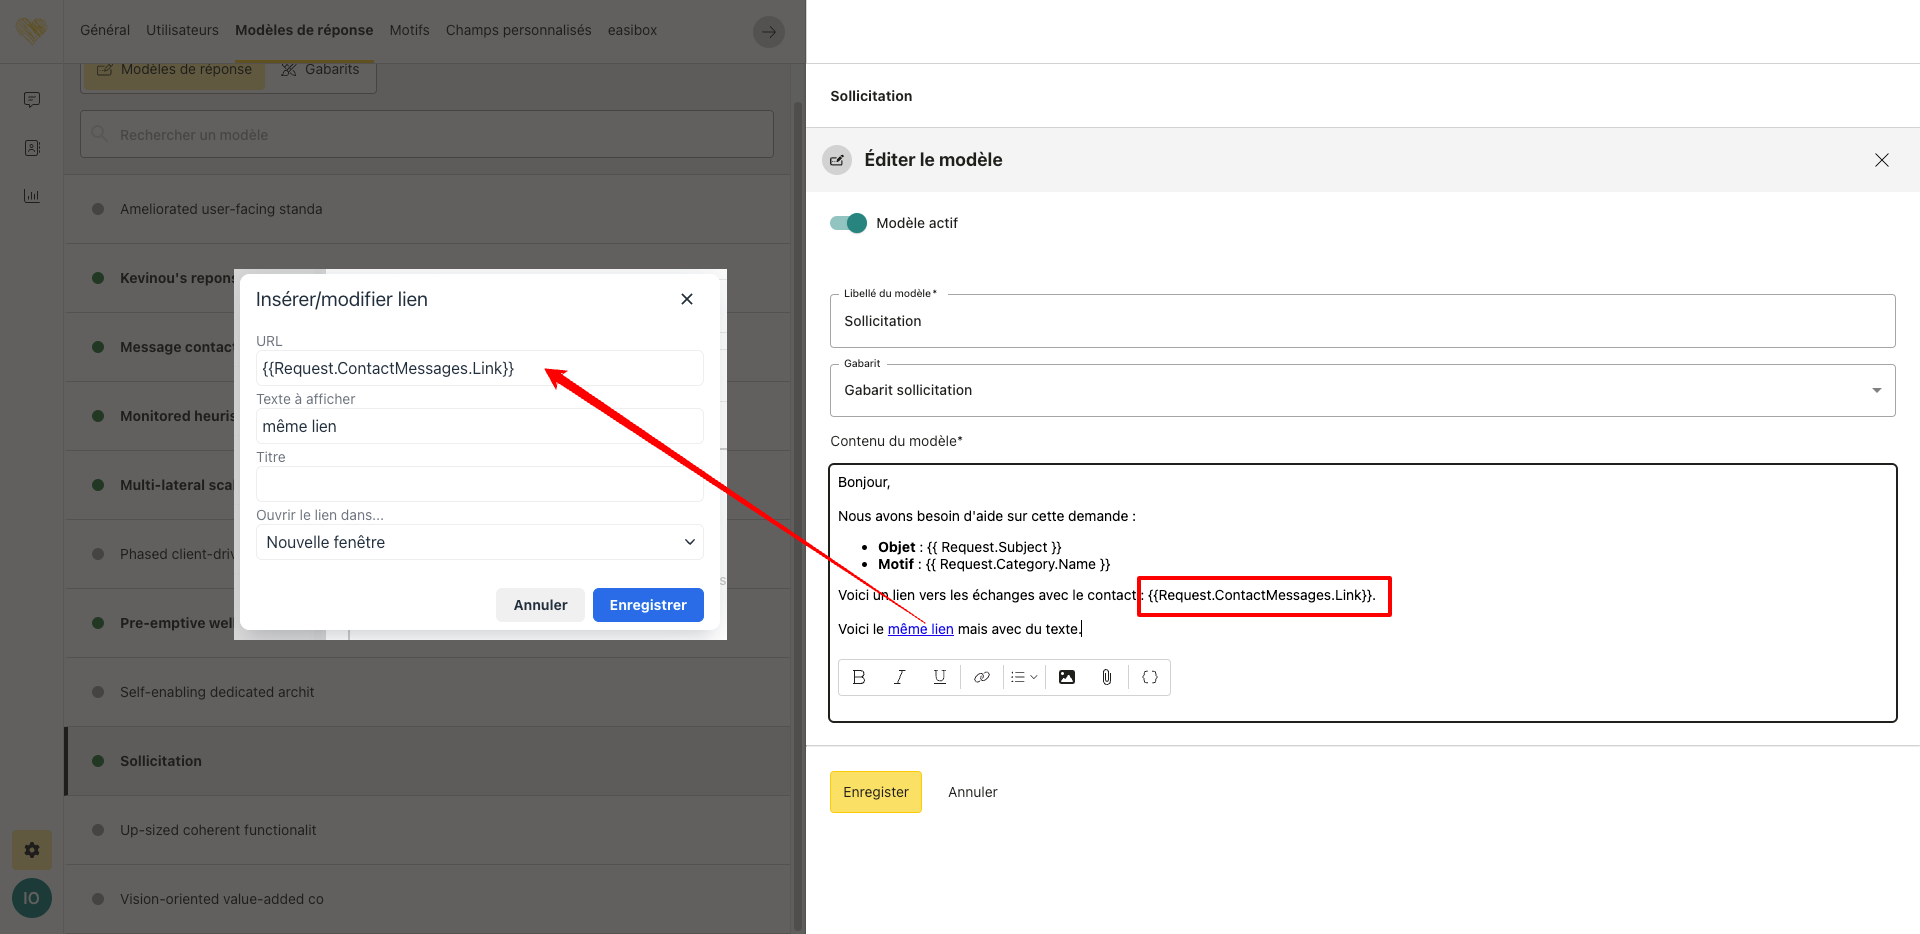Open statistics chart icon in sidebar
Viewport: 1920px width, 934px height.
click(32, 196)
